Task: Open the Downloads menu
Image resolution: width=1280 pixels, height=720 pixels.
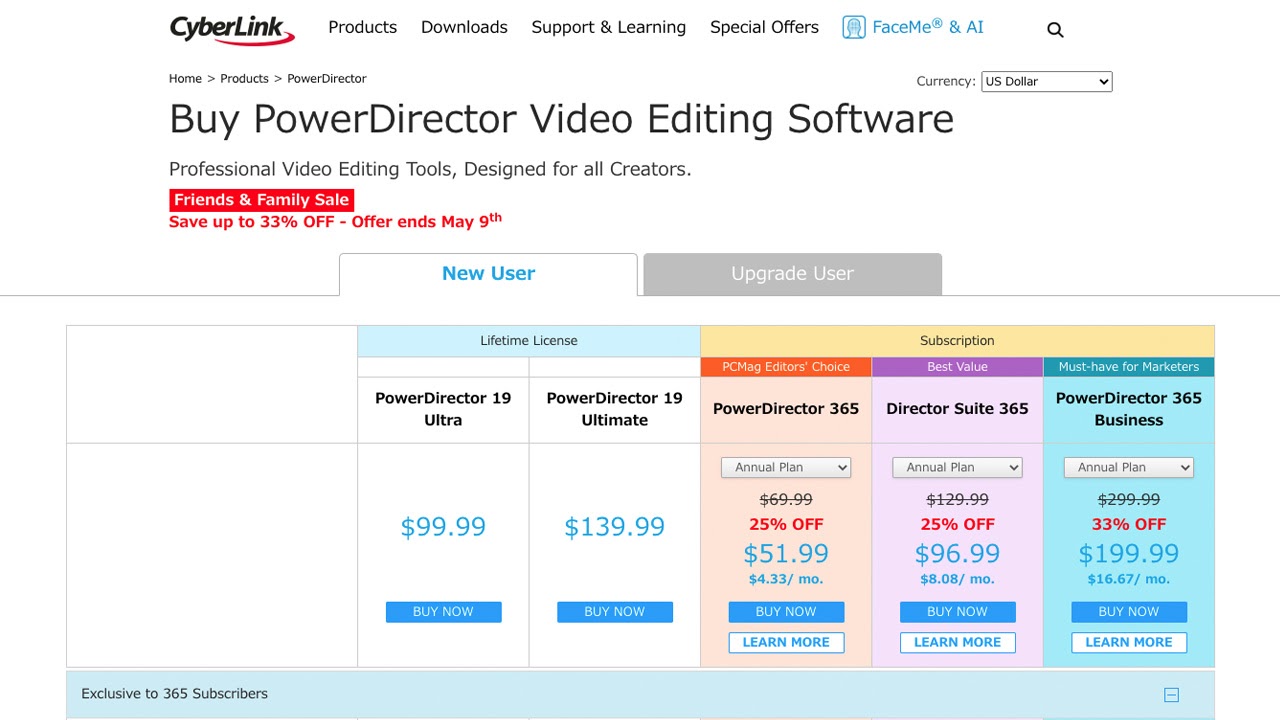Action: click(464, 27)
